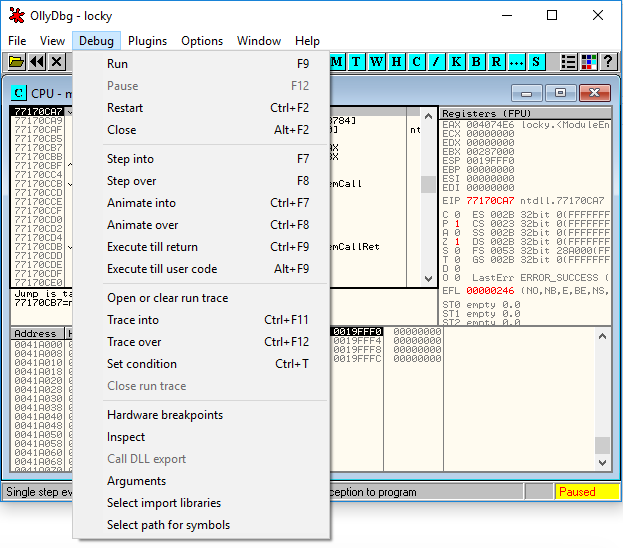Collapse the Debug menu
Screen dimensions: 623x548
coord(96,41)
